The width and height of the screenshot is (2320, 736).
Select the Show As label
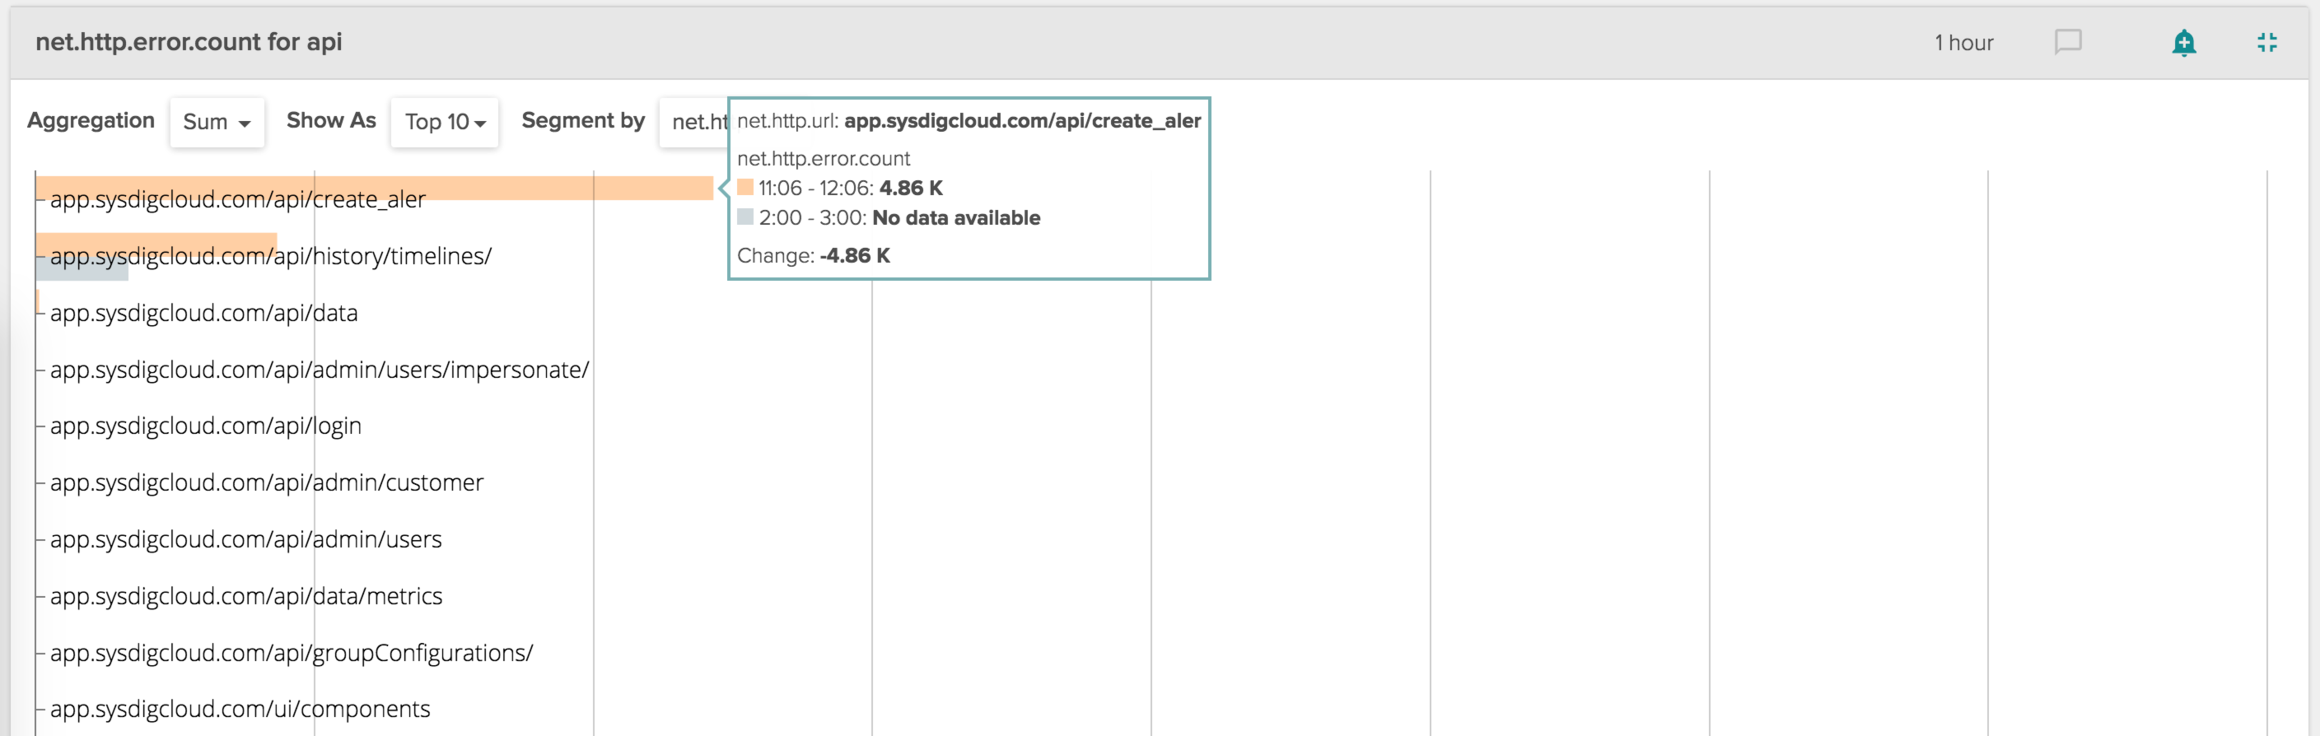click(331, 121)
